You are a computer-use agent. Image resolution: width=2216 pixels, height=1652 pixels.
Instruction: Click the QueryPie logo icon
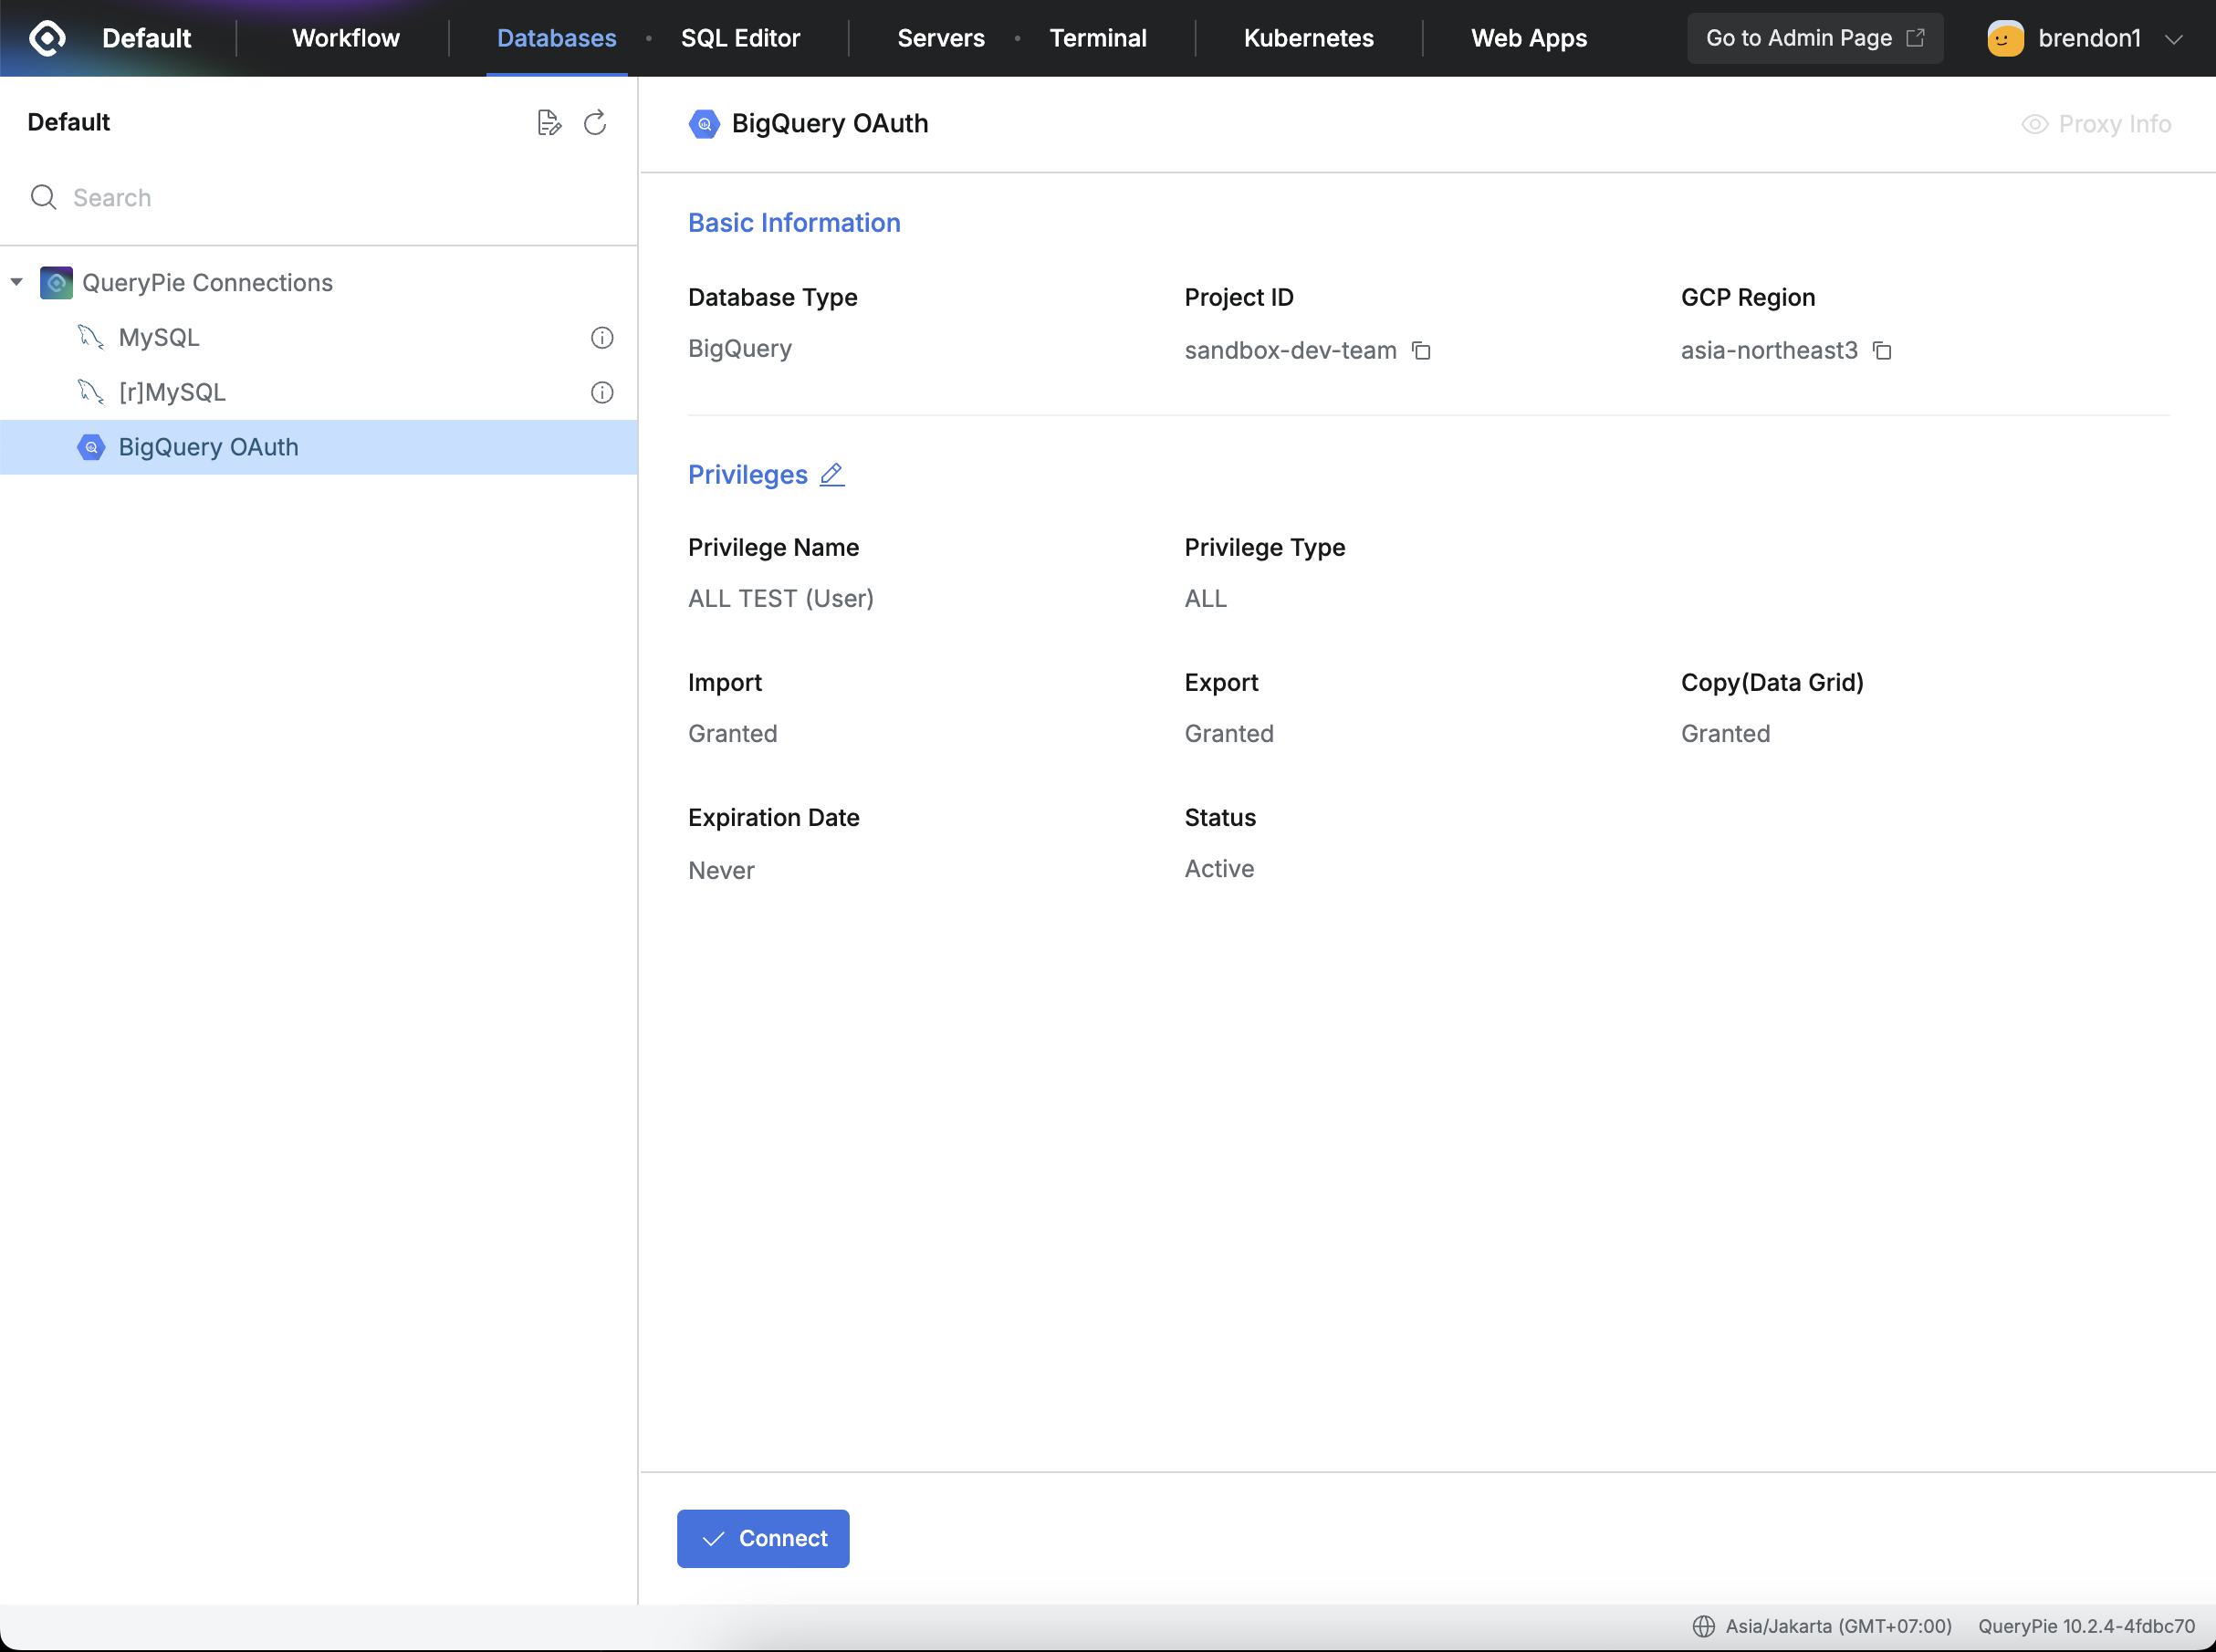47,38
